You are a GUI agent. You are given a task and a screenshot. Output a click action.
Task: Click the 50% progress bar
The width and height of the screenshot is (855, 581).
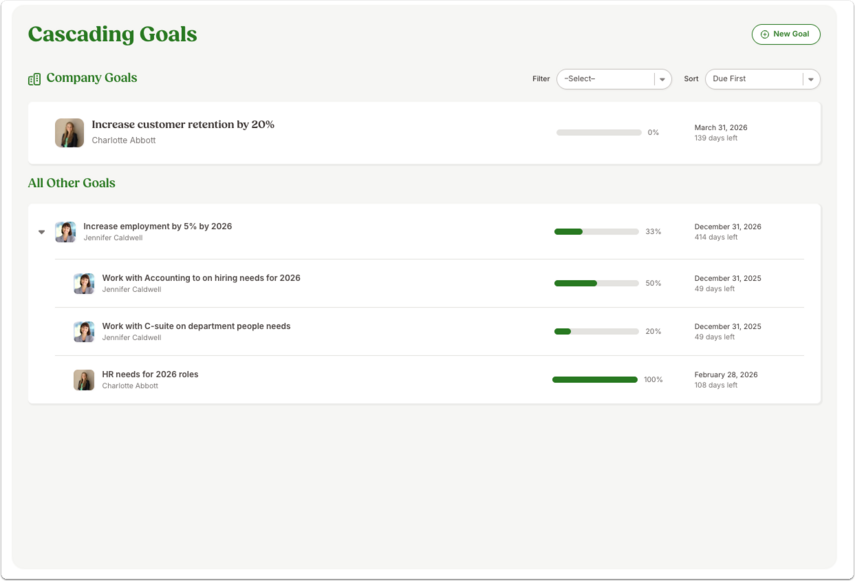(597, 283)
